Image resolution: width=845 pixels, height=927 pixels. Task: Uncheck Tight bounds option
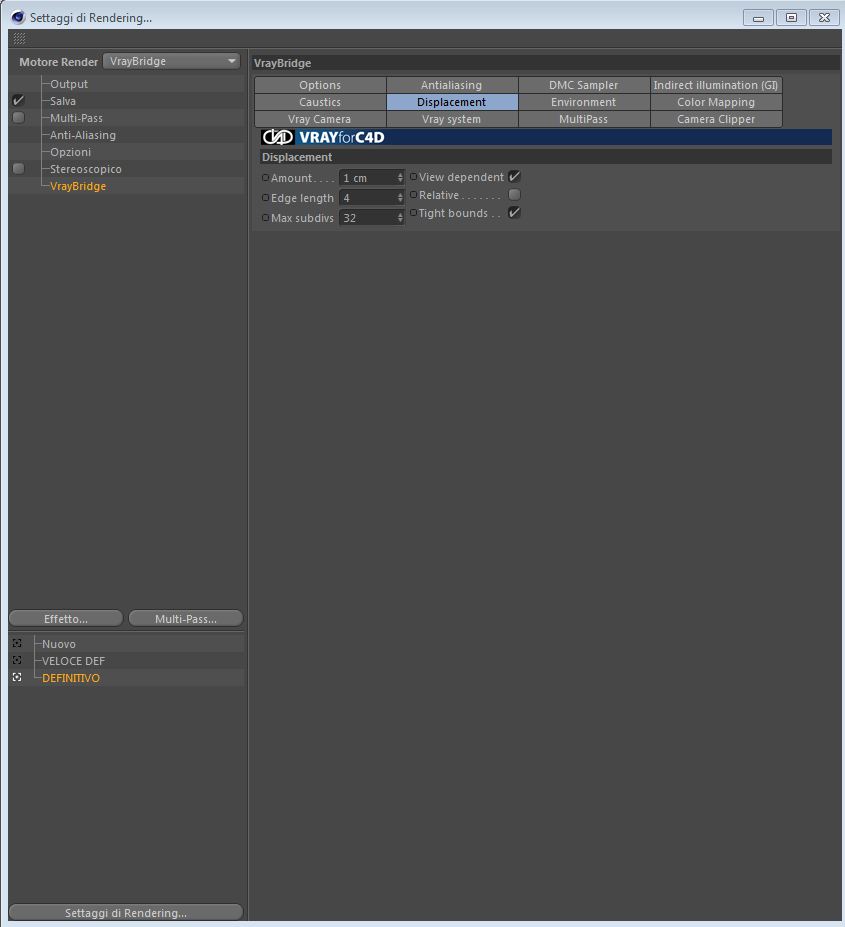514,213
